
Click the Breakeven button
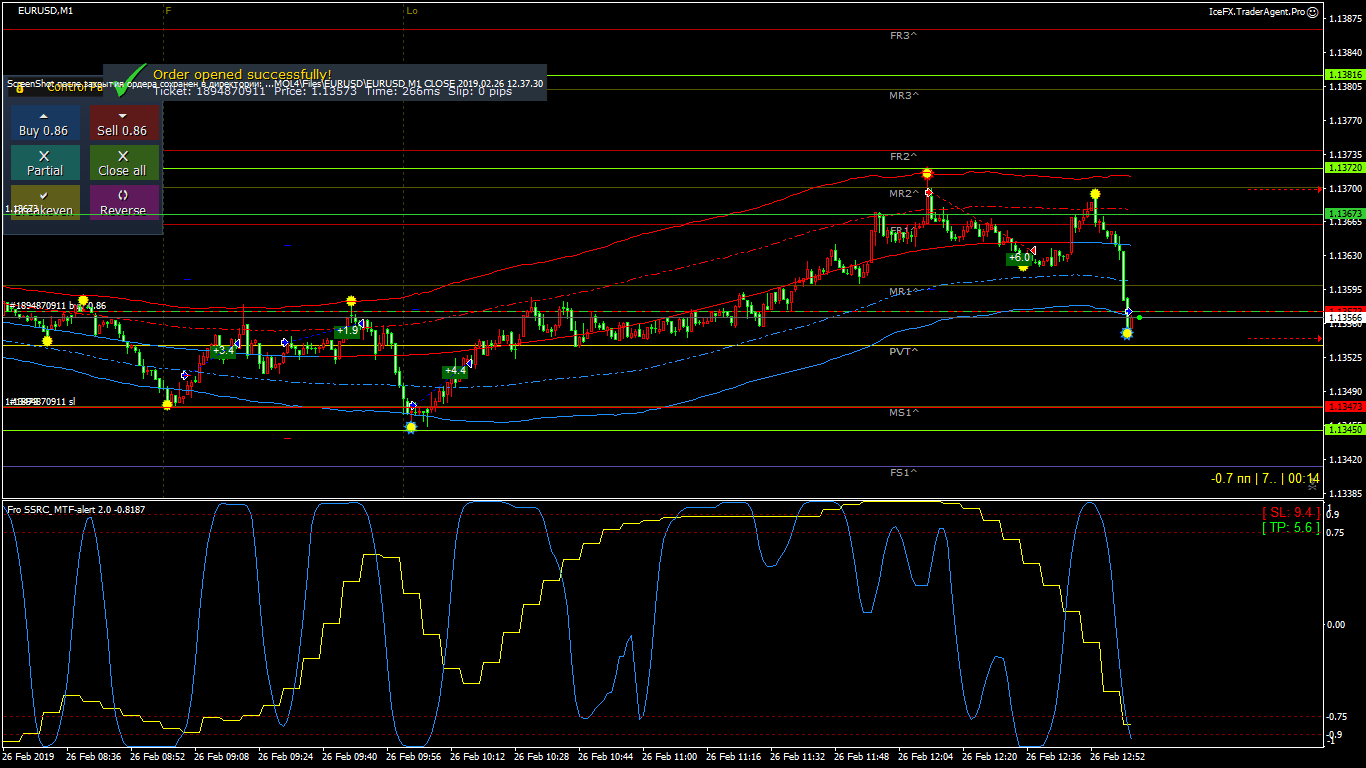[45, 202]
